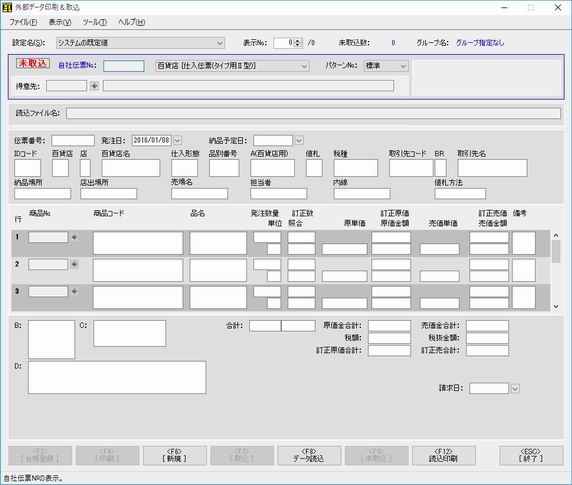This screenshot has height=485, width=572.
Task: Click the 品別番号 field
Action: tap(224, 168)
